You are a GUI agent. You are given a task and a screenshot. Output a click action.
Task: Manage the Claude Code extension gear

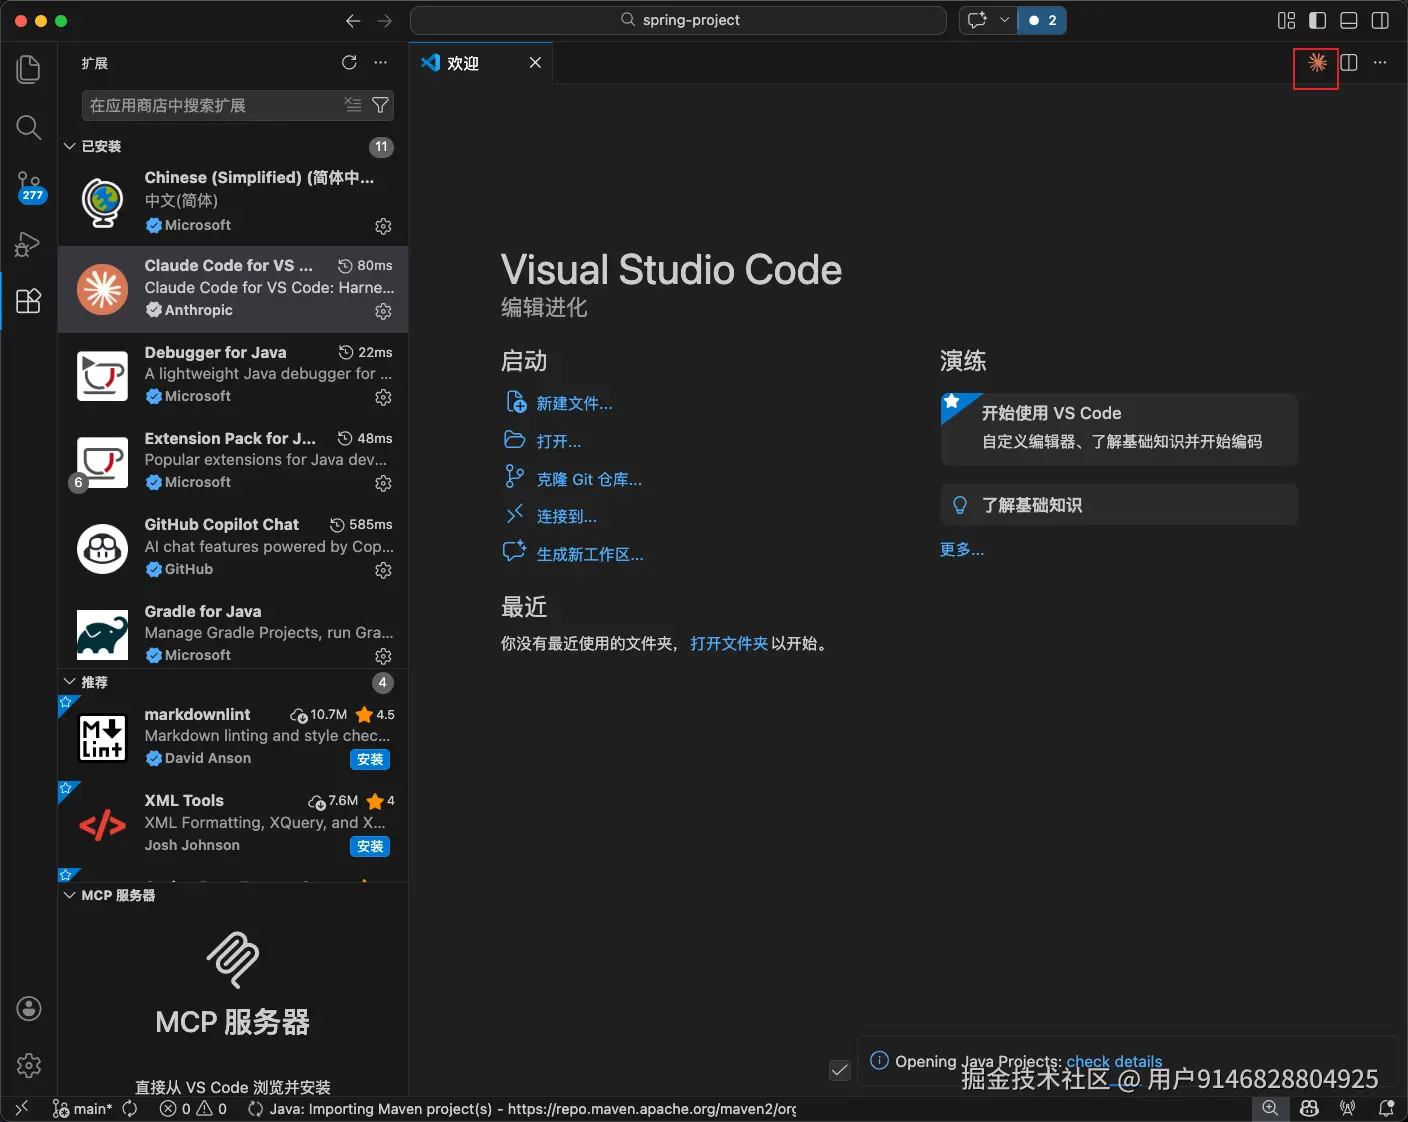click(383, 311)
